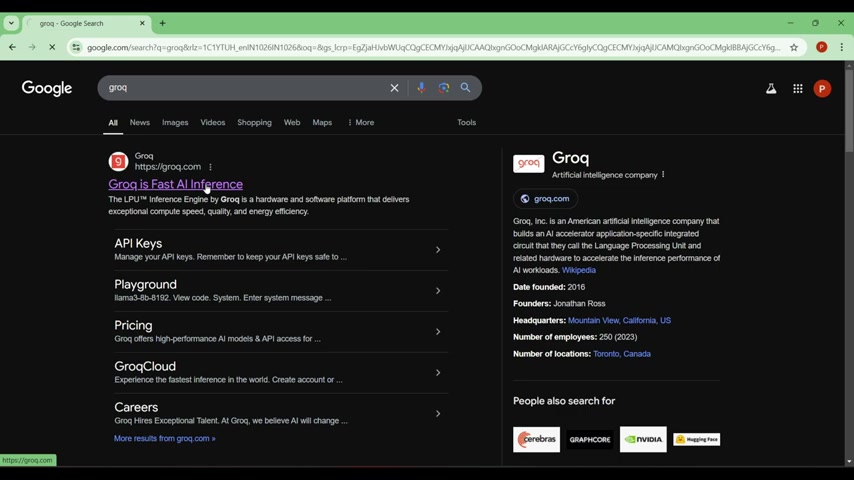Expand the Careers chevron
The width and height of the screenshot is (854, 480).
438,414
